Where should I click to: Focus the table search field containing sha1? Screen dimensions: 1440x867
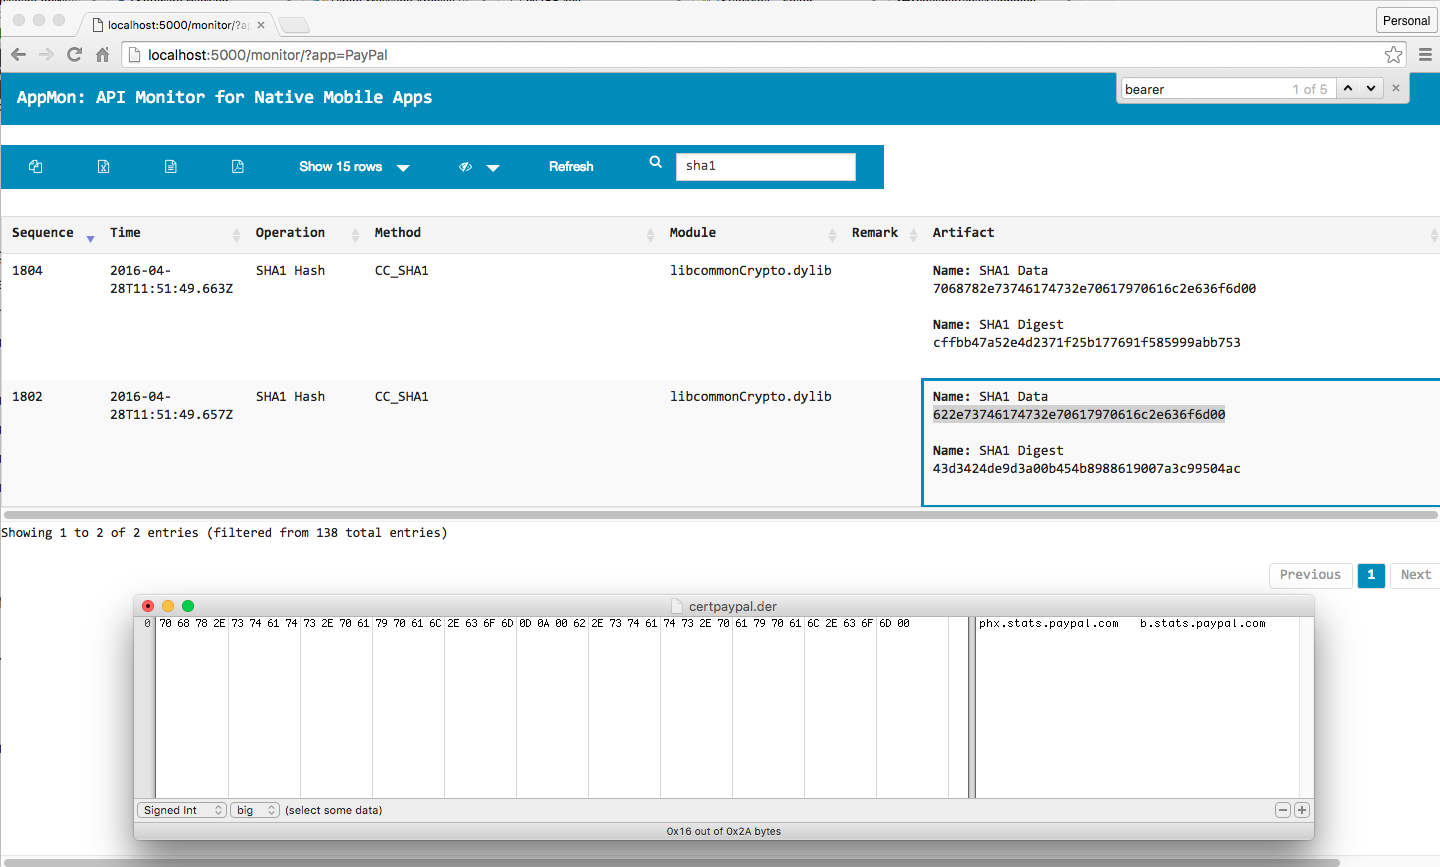point(766,166)
